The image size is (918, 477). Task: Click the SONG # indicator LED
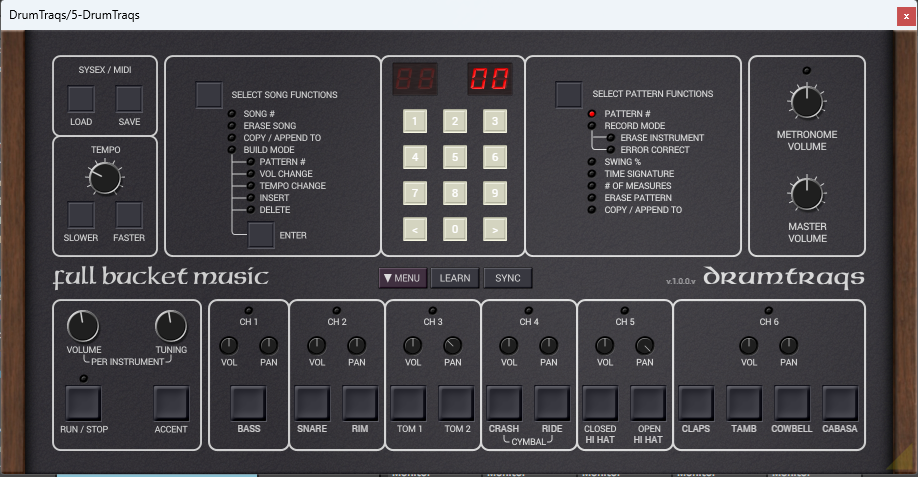pos(232,114)
